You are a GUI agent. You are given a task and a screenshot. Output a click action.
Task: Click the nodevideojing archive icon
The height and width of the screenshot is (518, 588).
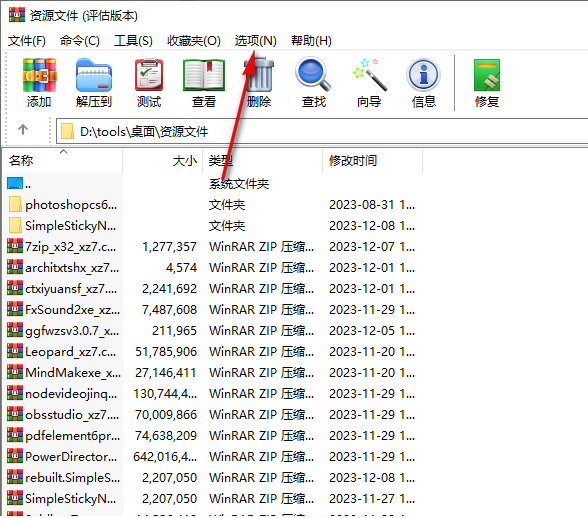tap(15, 393)
